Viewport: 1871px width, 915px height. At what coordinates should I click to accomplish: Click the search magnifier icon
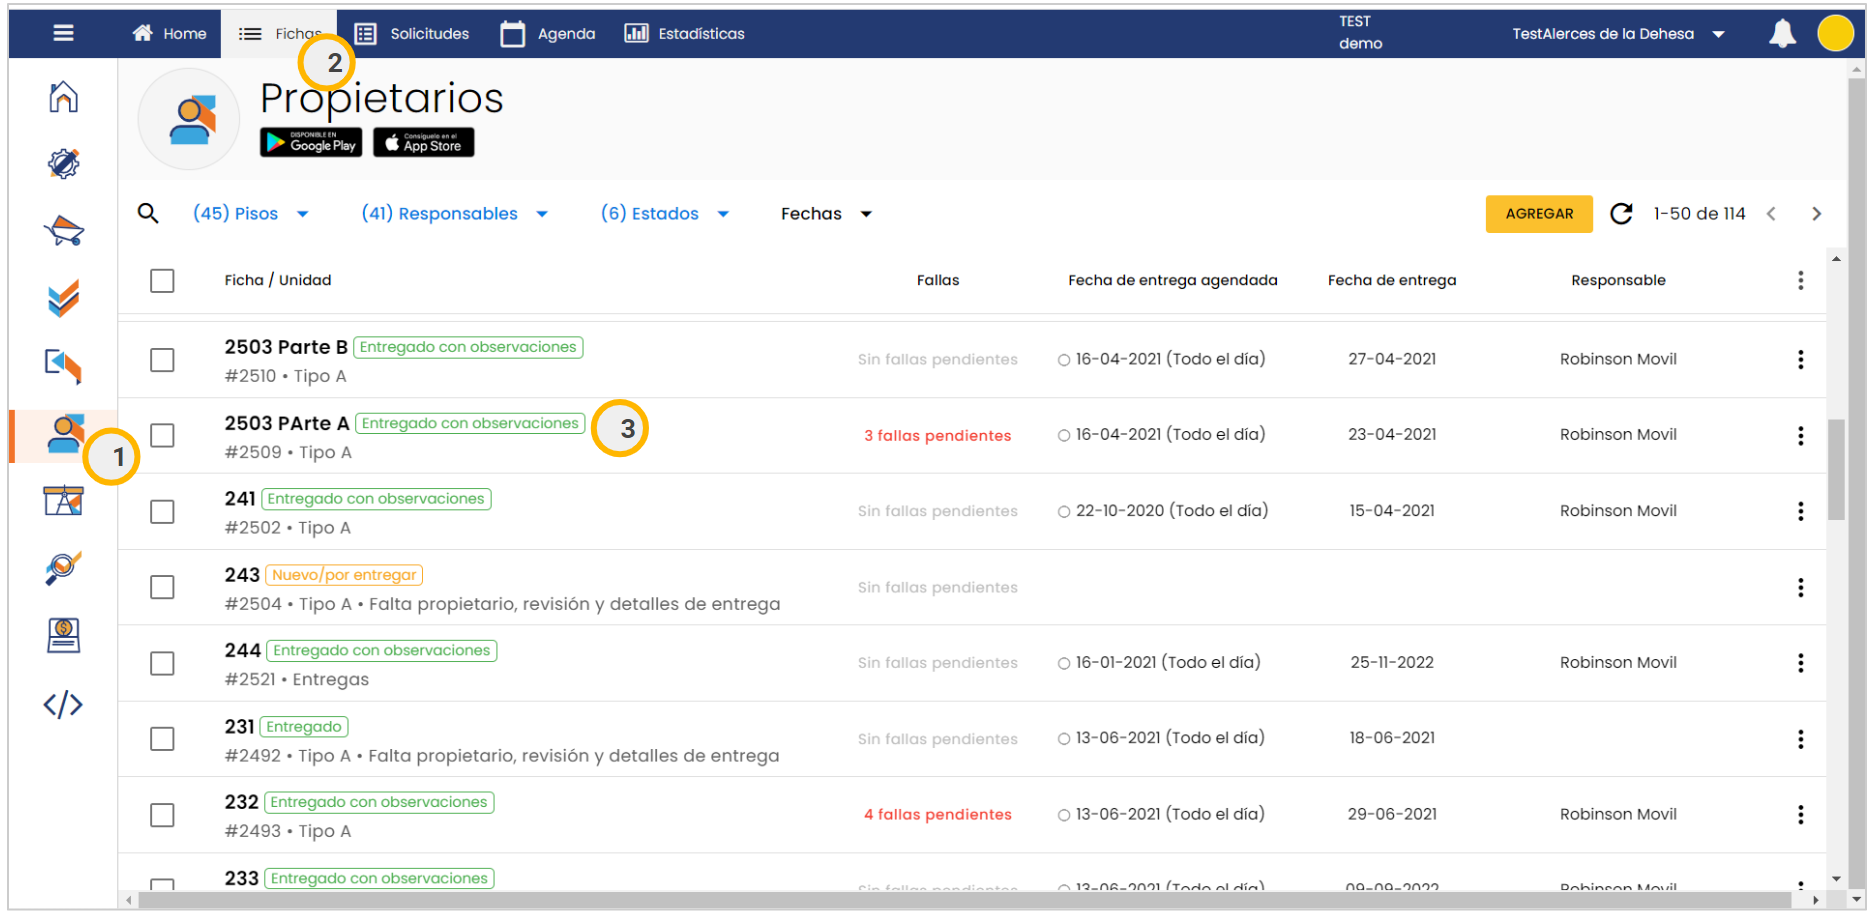(148, 213)
